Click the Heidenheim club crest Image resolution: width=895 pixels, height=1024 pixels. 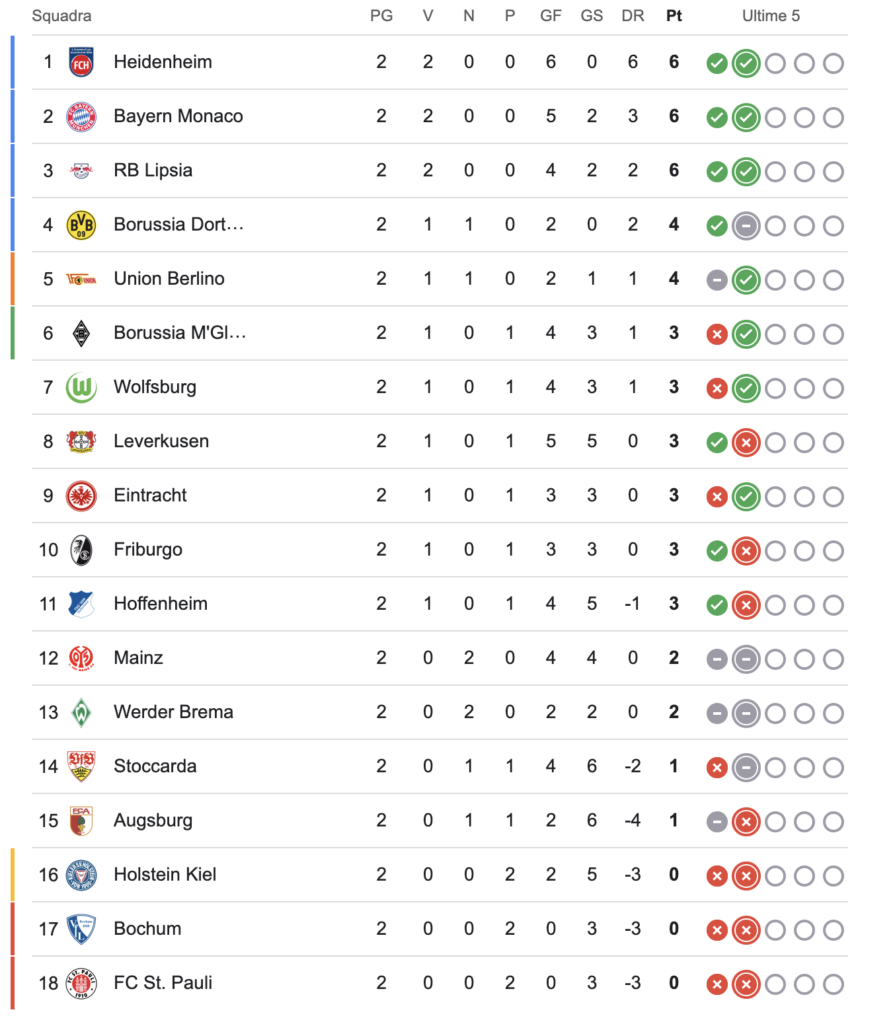pyautogui.click(x=81, y=62)
